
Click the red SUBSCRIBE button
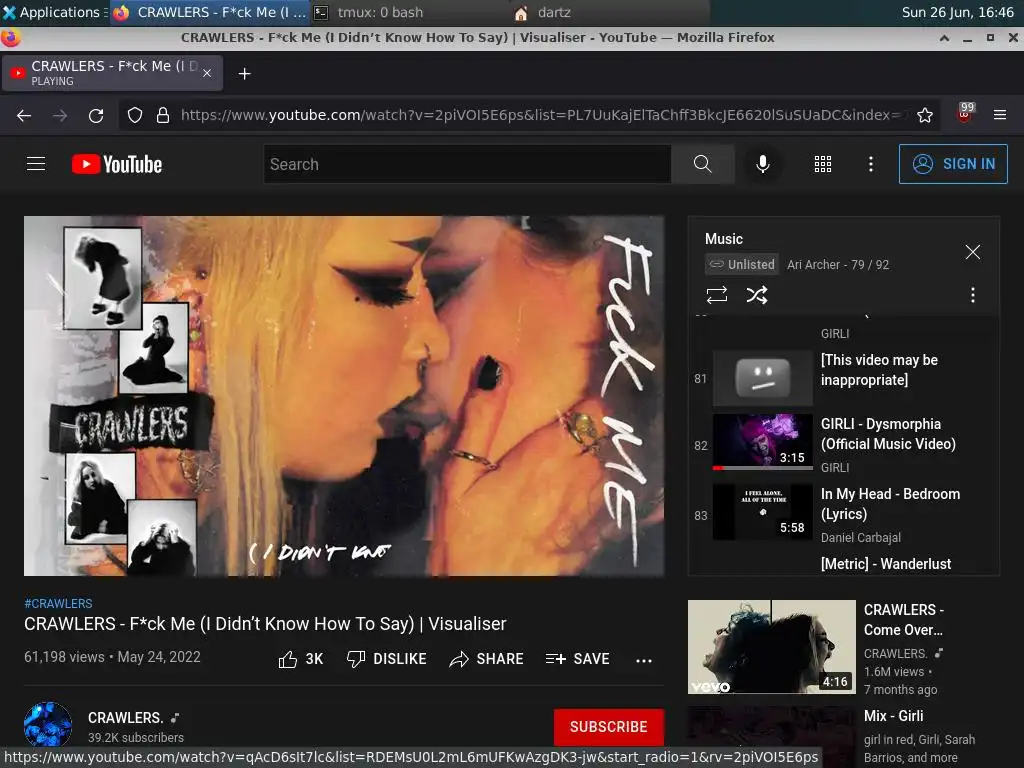tap(609, 727)
